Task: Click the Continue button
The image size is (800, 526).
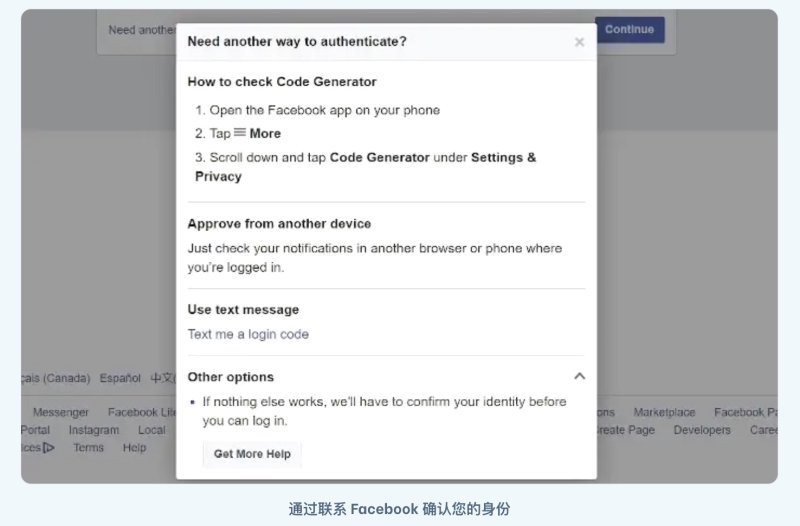Action: click(629, 29)
